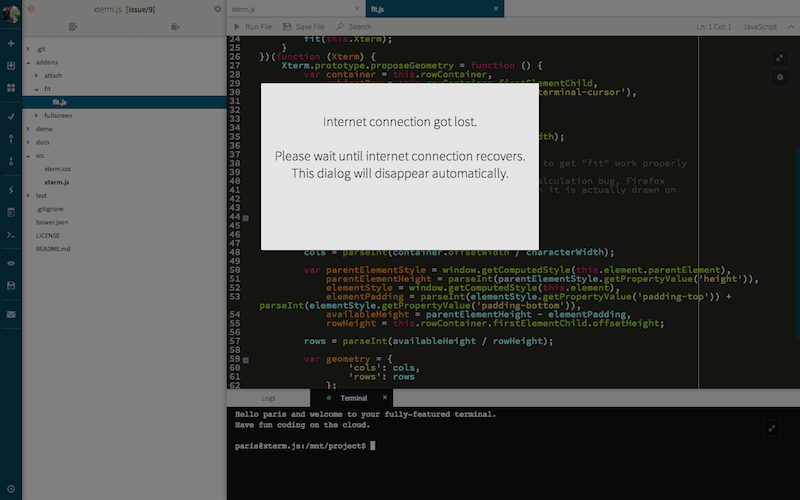Click the plus icon in left sidebar
The image size is (800, 500).
point(11,44)
